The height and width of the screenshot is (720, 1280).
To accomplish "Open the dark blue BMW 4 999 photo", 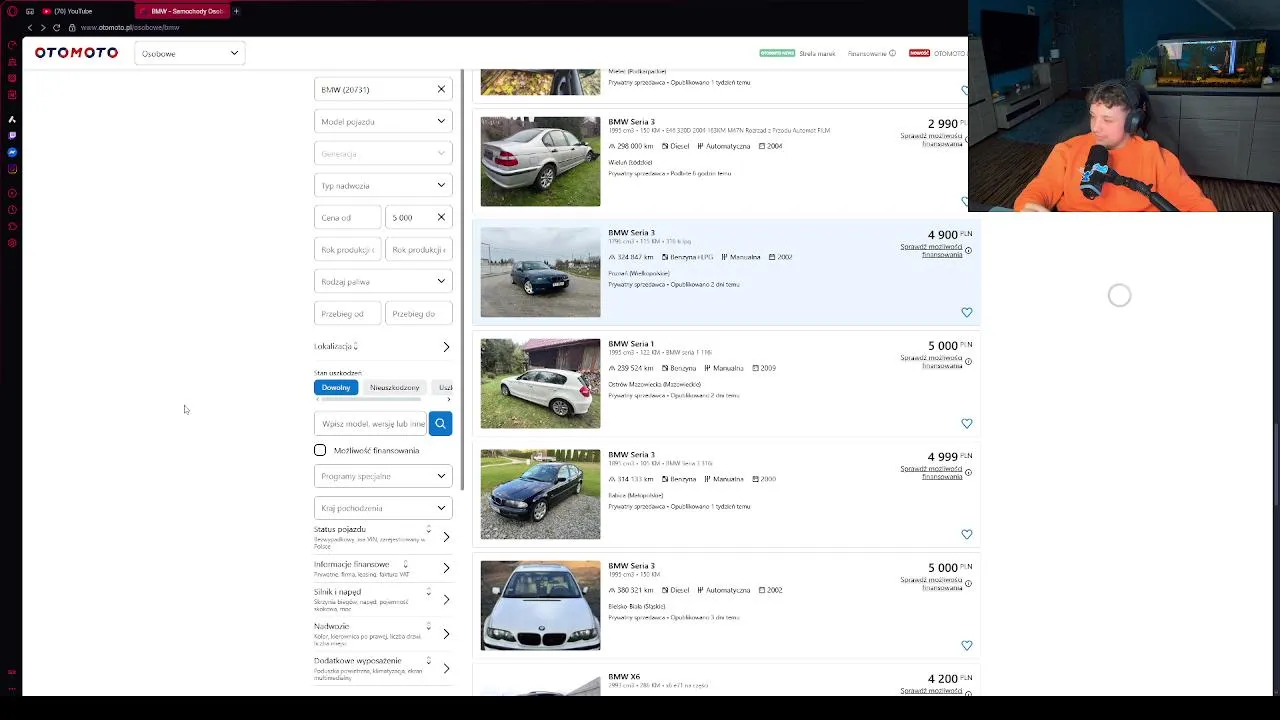I will point(540,494).
